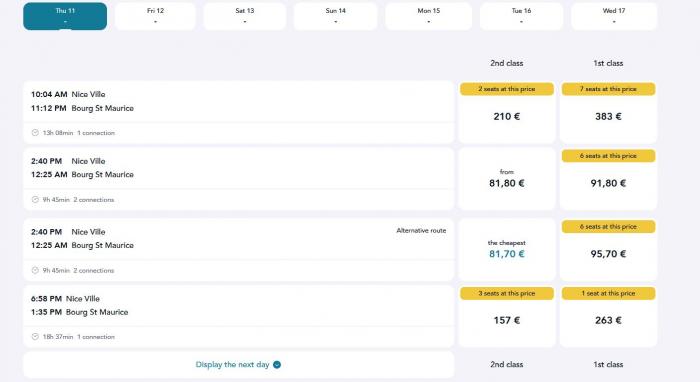
Task: Click the clock icon beside 13h 08min duration
Action: point(35,133)
